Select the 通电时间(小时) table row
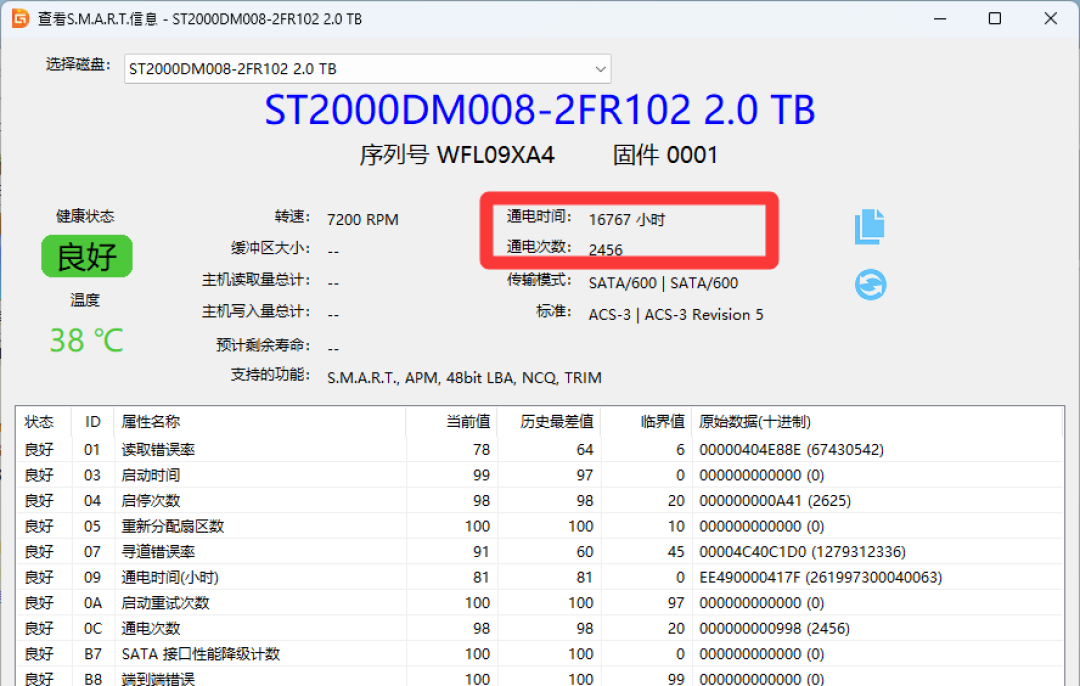This screenshot has width=1080, height=686. 540,577
